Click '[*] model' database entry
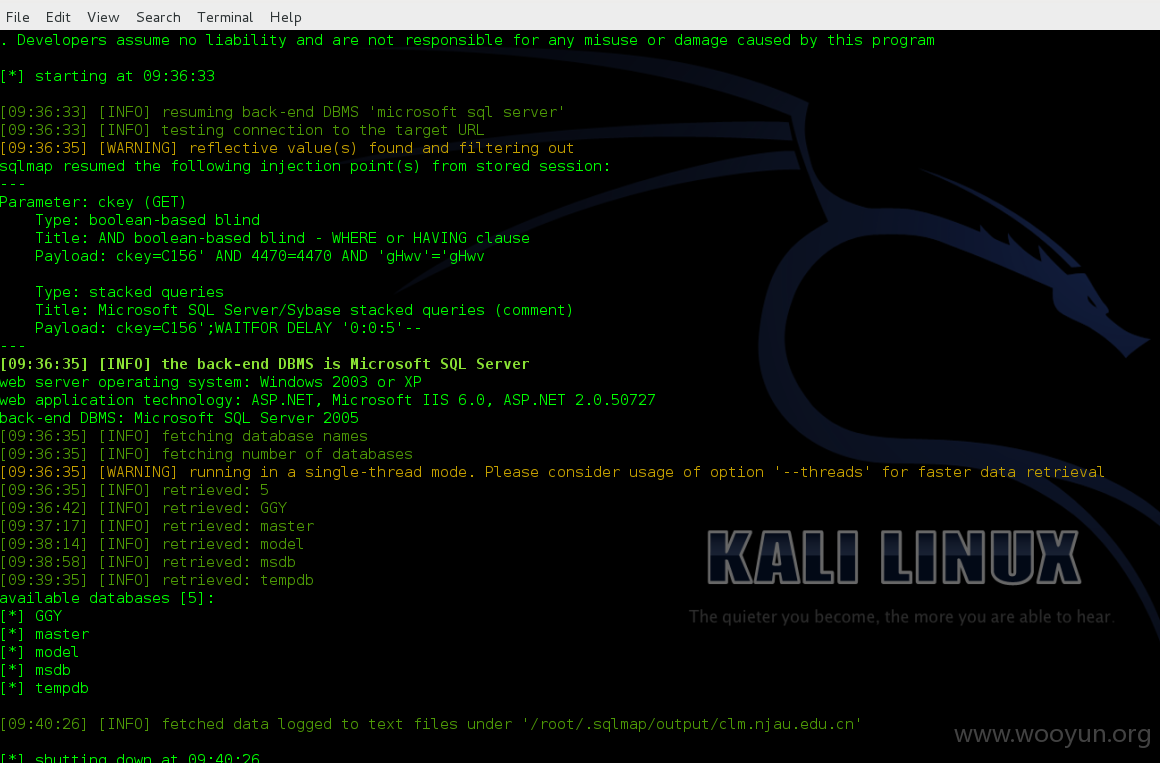Viewport: 1160px width, 763px height. (39, 652)
